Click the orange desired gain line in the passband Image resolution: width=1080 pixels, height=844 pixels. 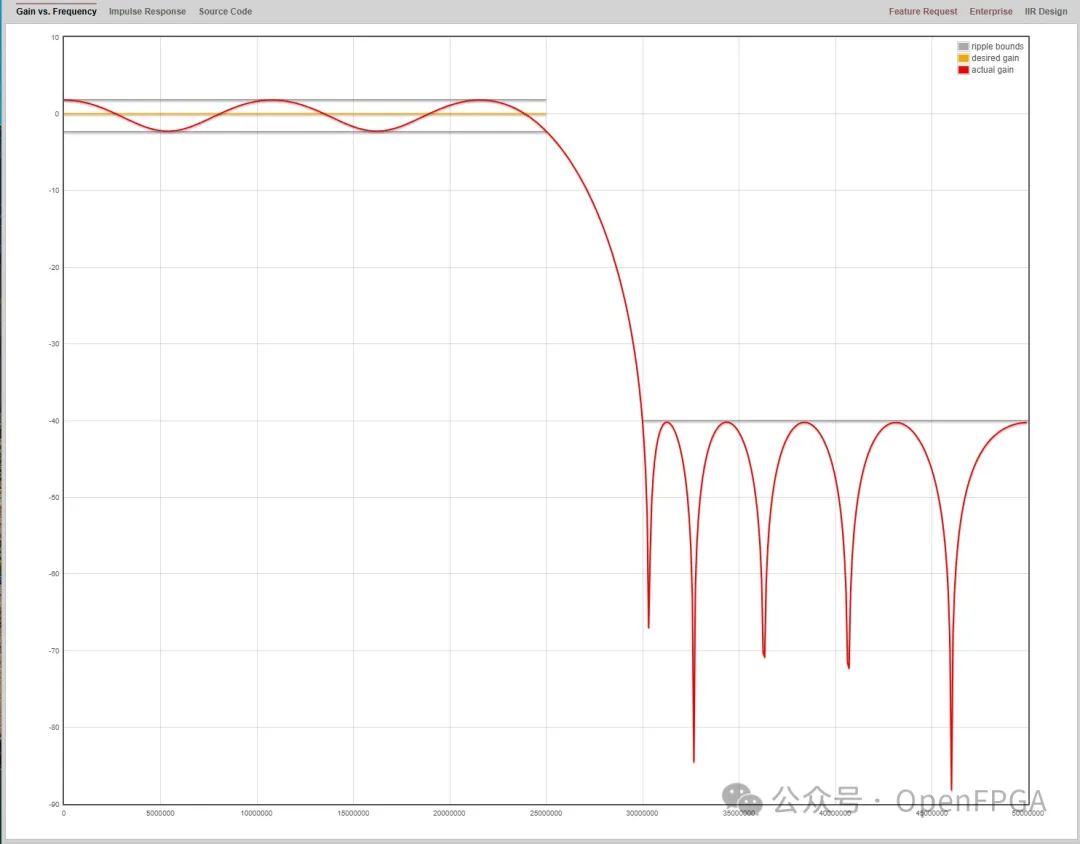[300, 114]
